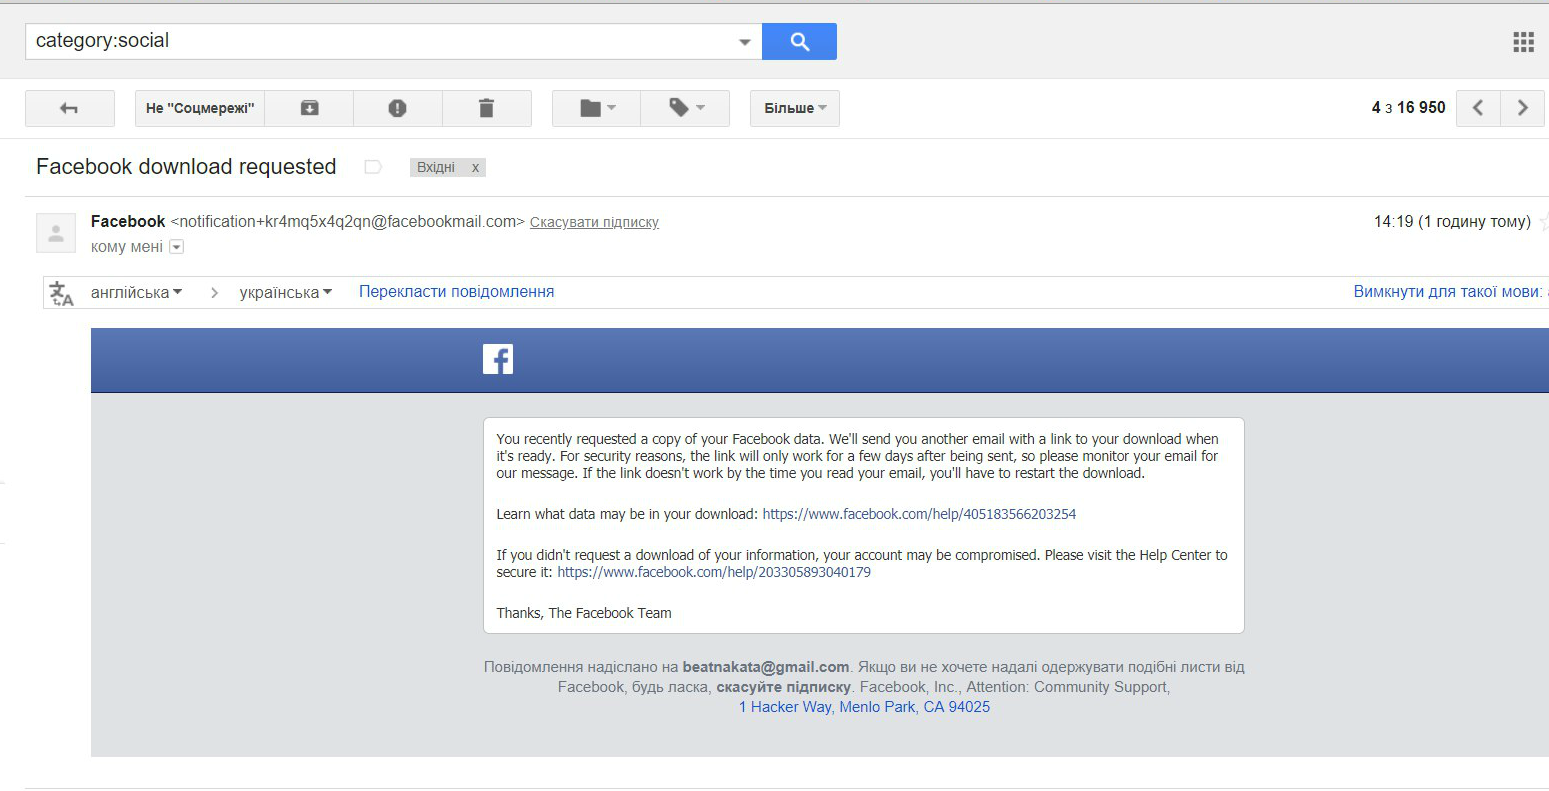Report this message as spam
This screenshot has width=1549, height=791.
coord(397,108)
